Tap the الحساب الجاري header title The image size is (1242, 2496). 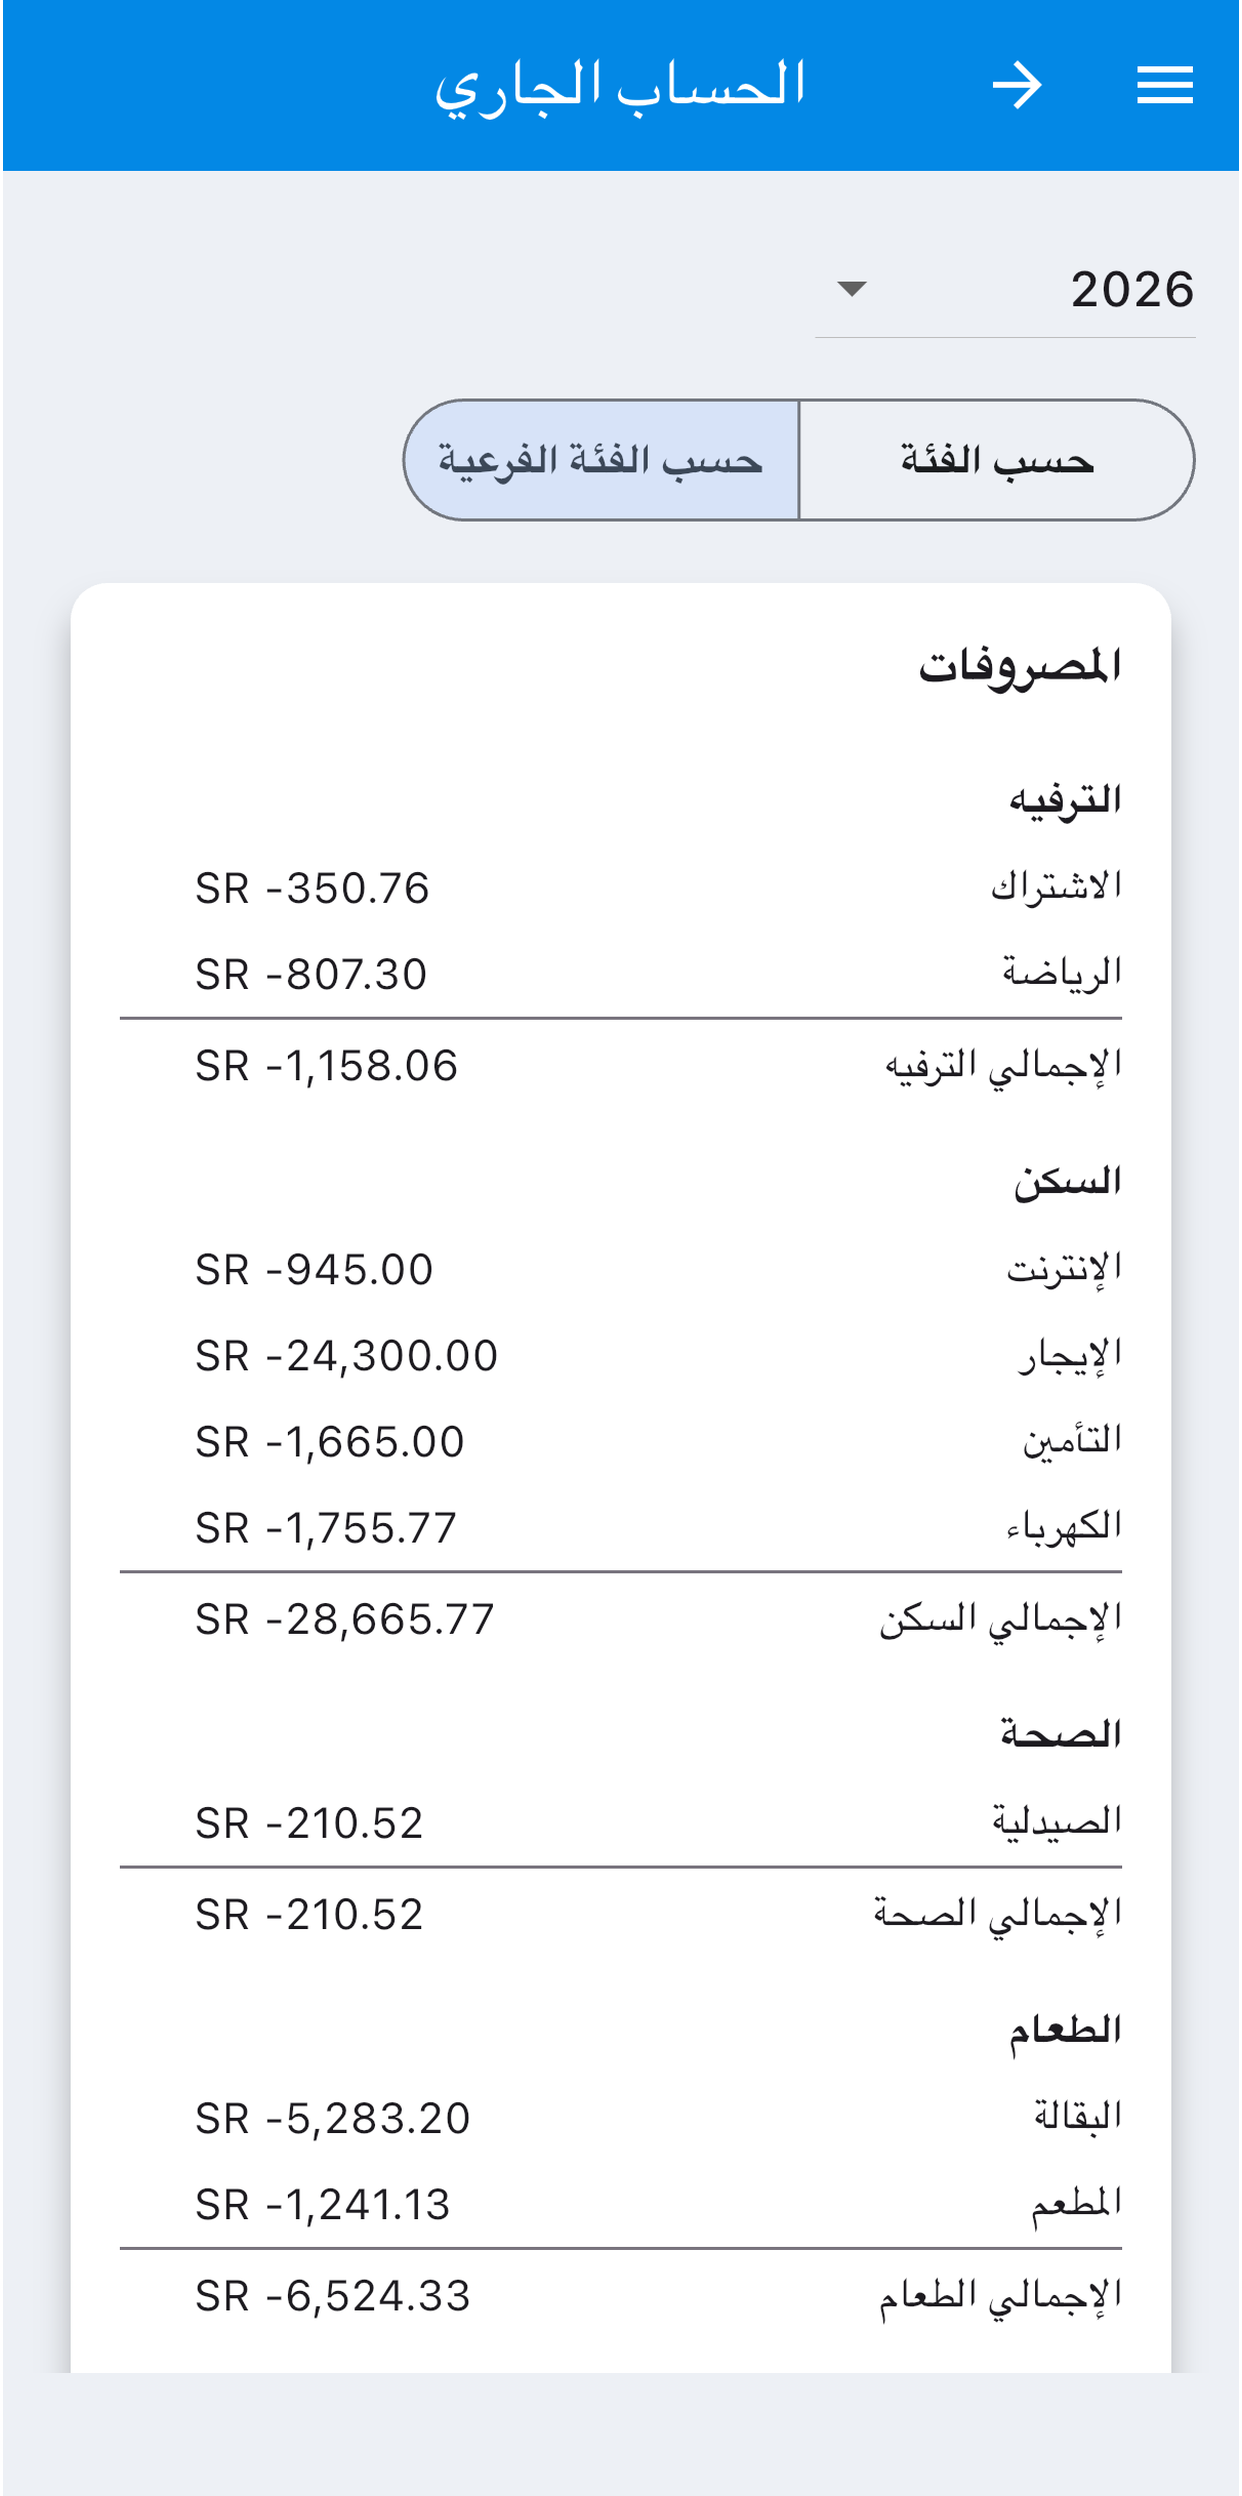point(620,86)
